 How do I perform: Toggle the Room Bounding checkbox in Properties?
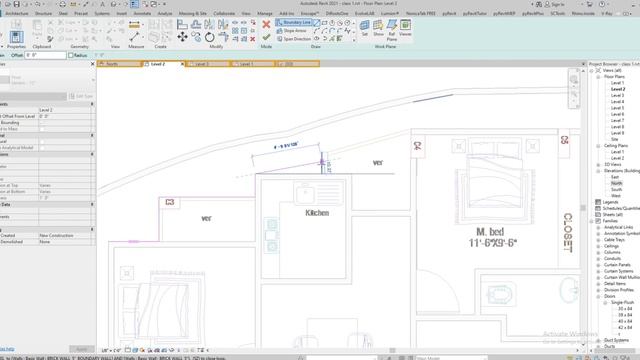point(42,122)
